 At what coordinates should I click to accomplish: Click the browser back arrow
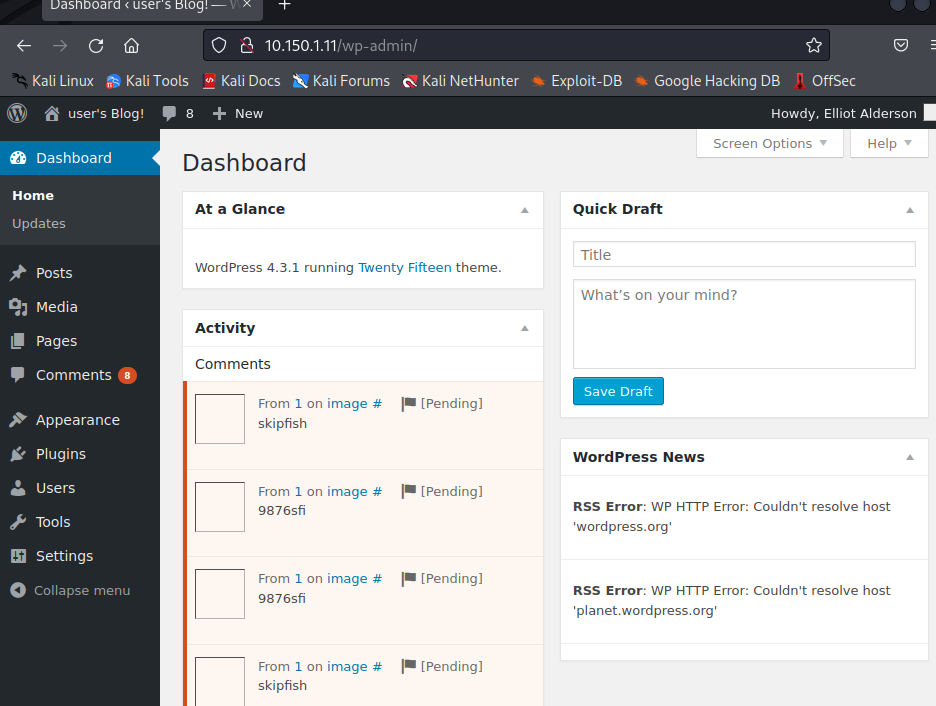(24, 45)
